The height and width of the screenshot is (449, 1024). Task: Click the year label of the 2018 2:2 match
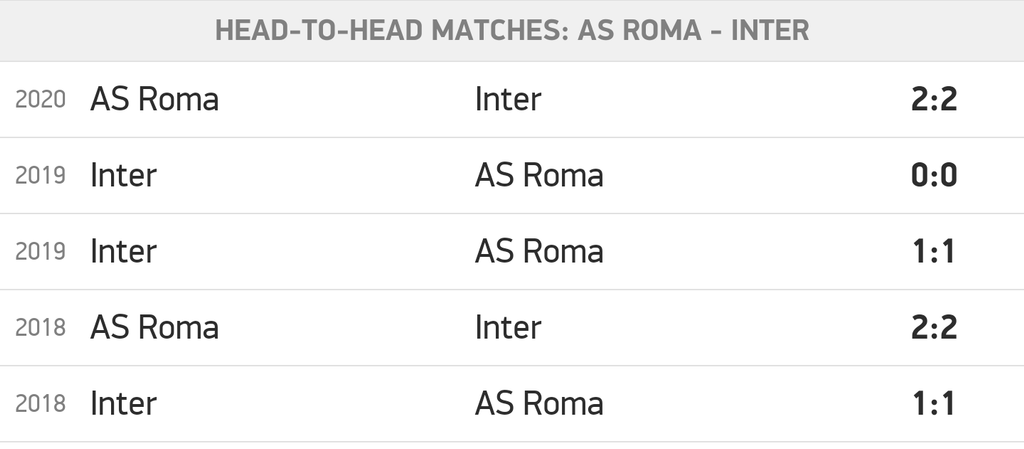(41, 328)
